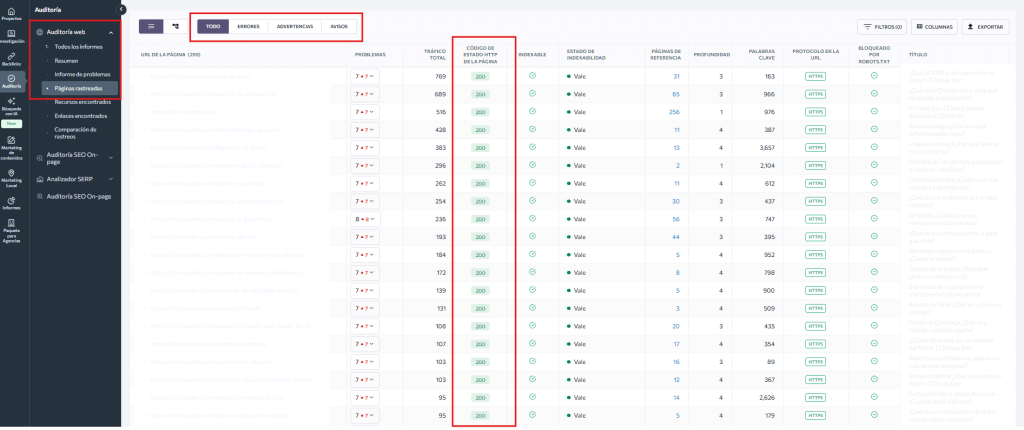
Task: Open Paquete para Agencias in sidebar
Action: [11, 230]
